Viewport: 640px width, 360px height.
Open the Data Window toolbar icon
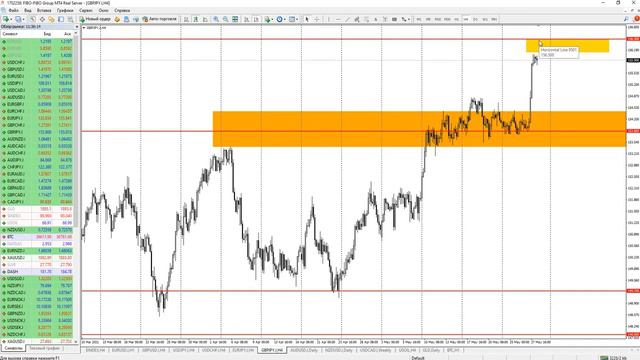pos(42,19)
